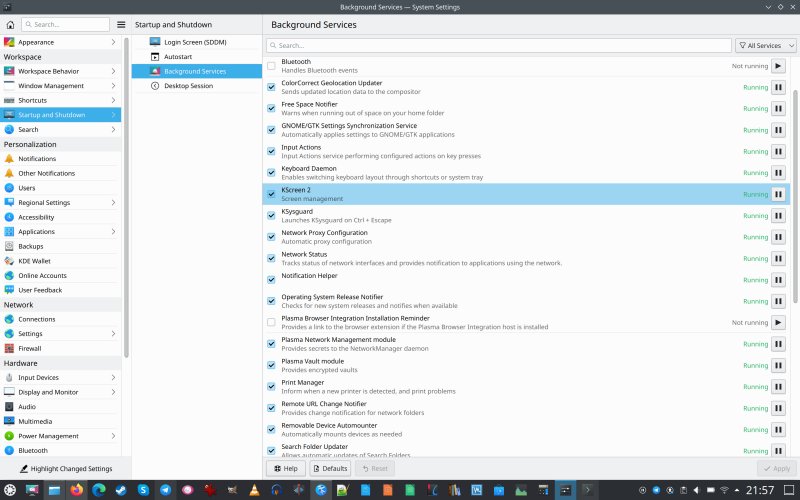This screenshot has width=800, height=500.
Task: Click the sidebar settings search field
Action: 65,24
